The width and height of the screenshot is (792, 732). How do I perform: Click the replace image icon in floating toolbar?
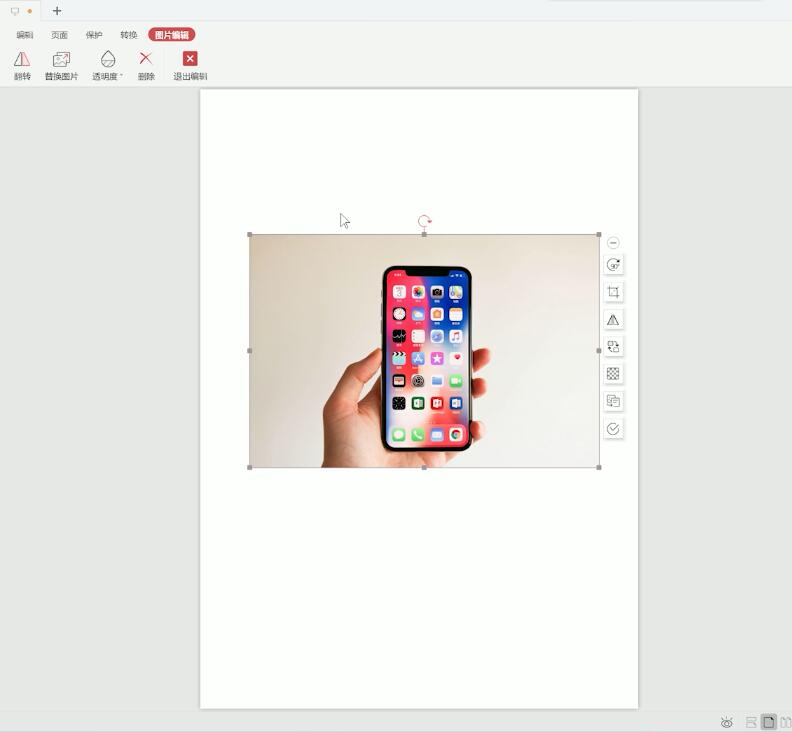(613, 347)
